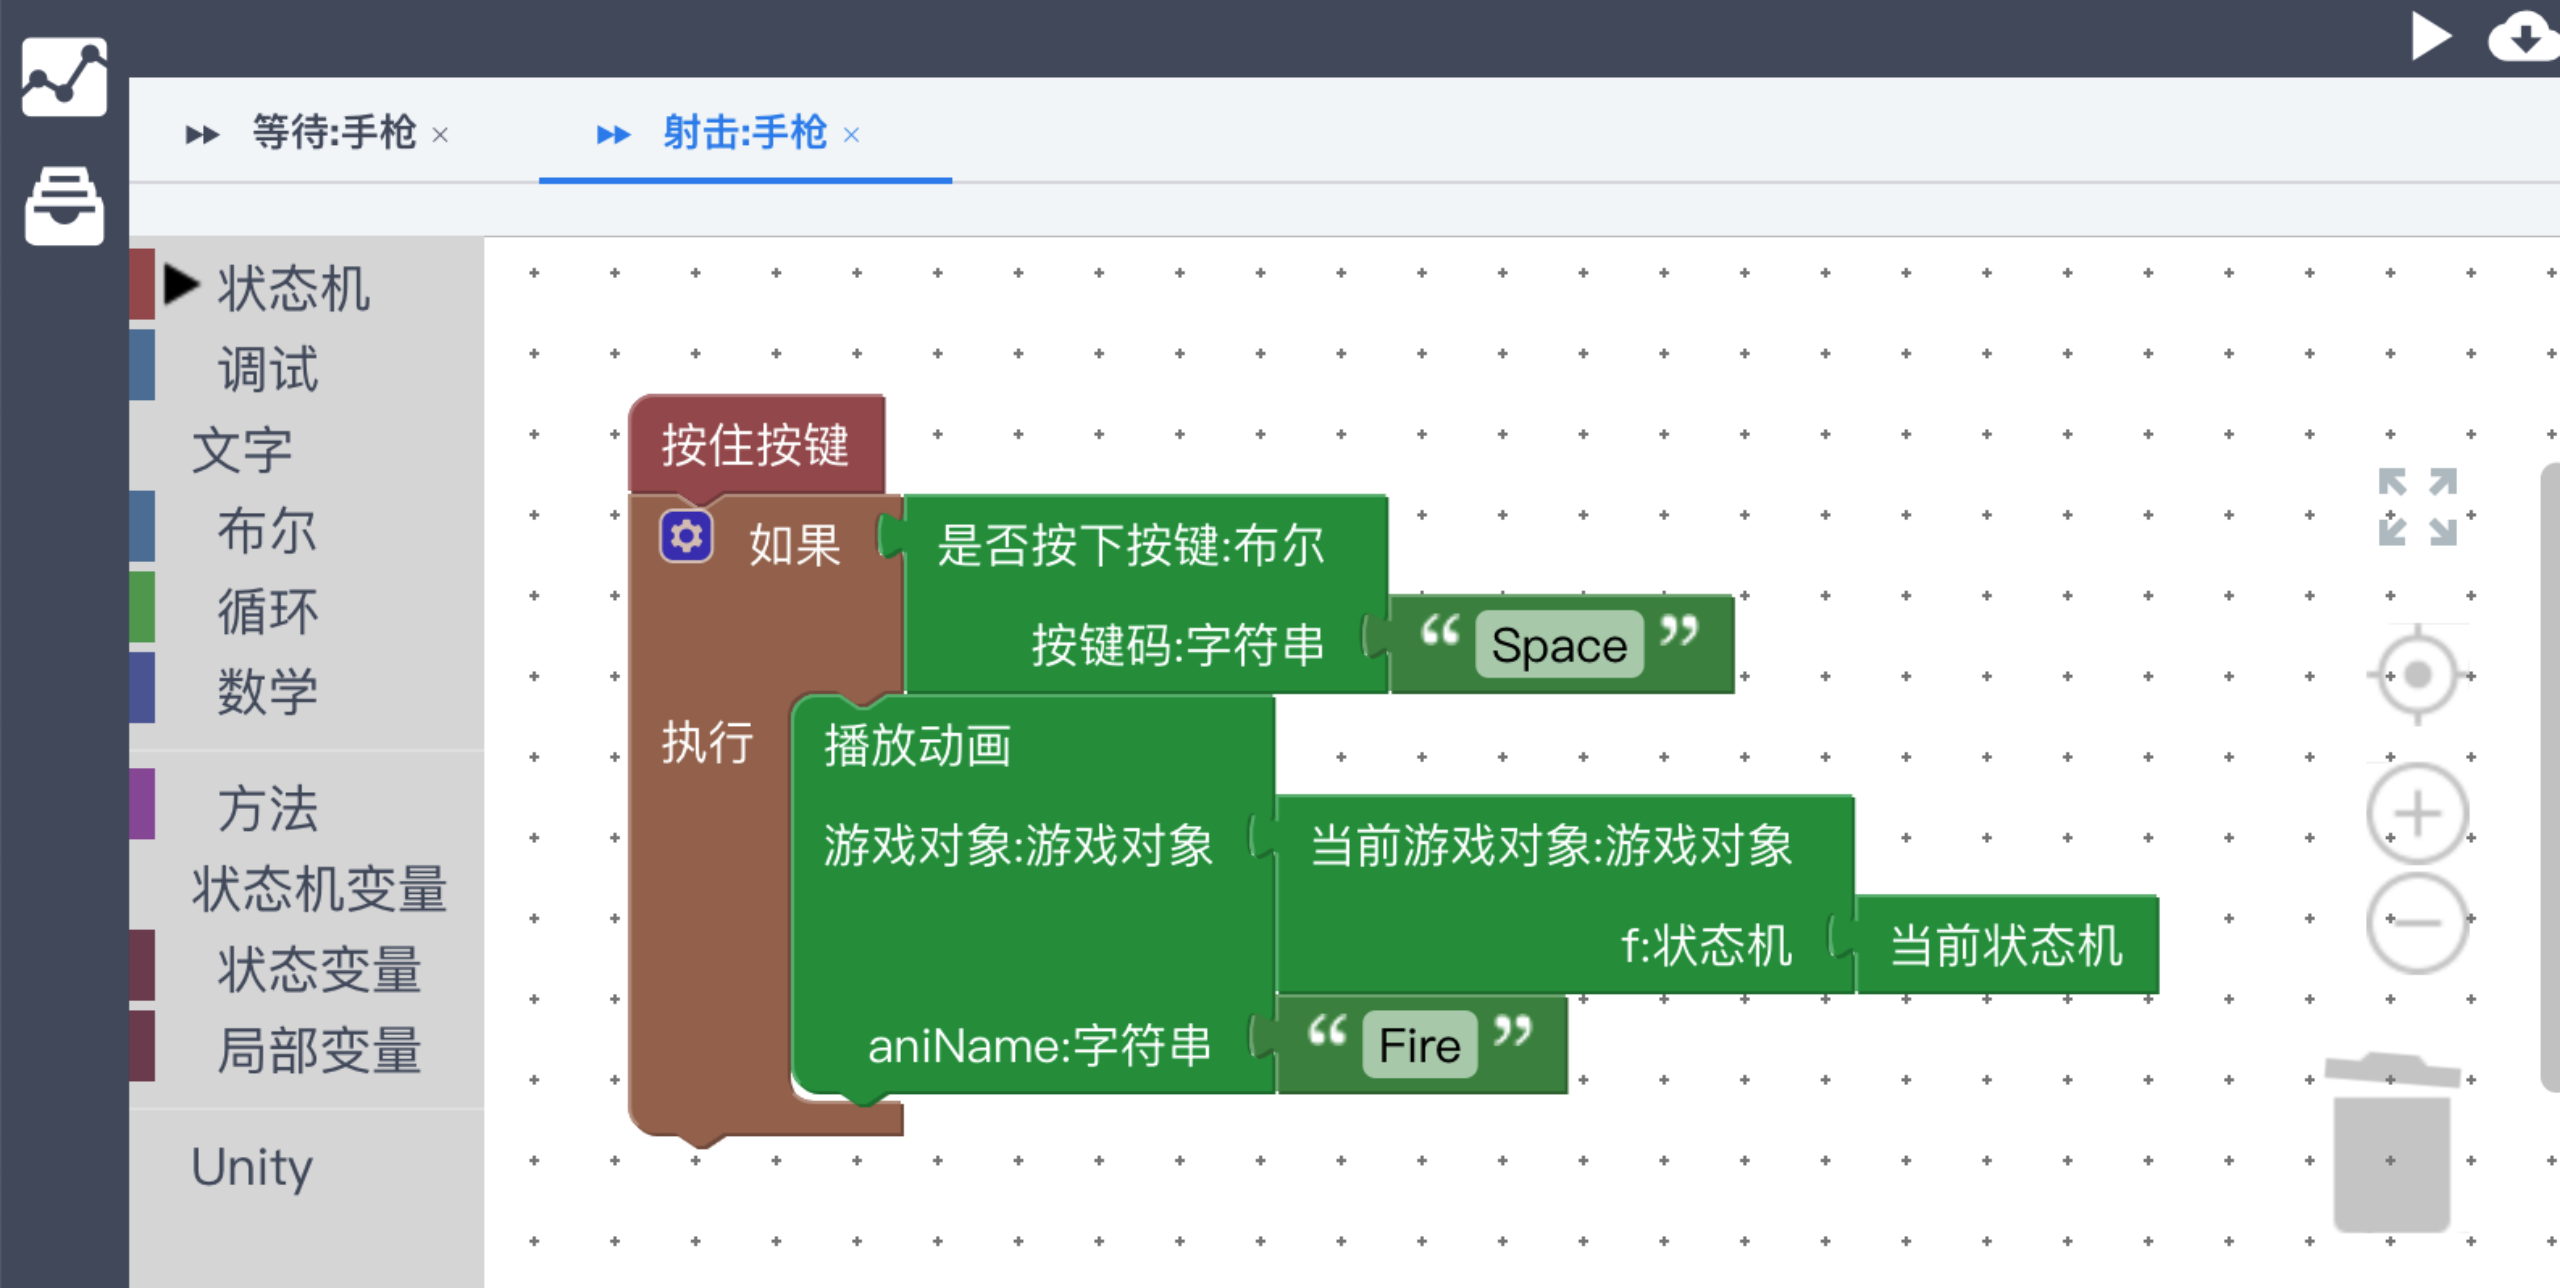Edit the Fire string field

point(1420,1045)
